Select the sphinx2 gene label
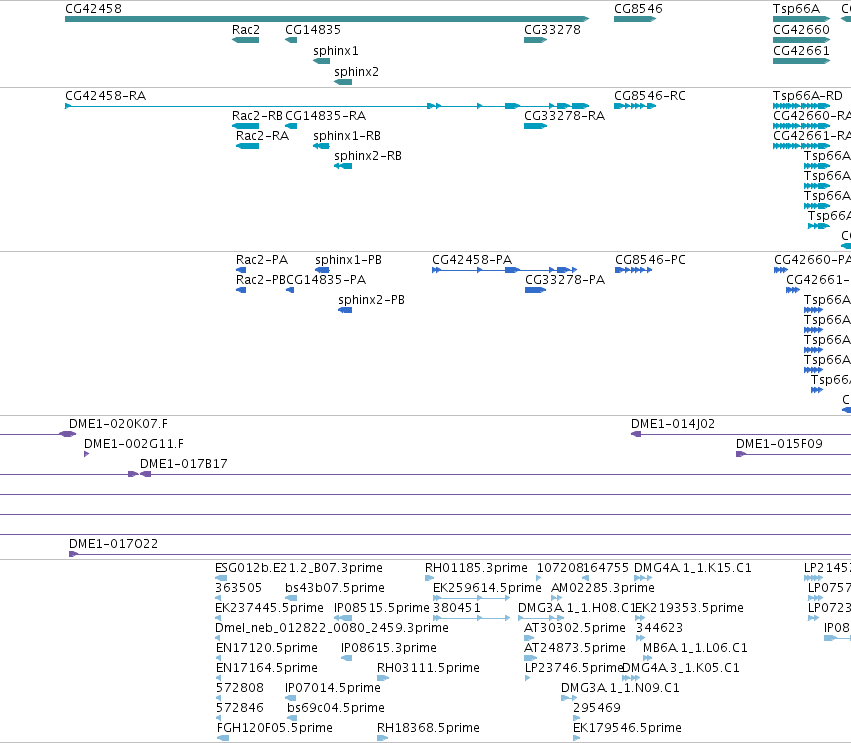851x743 pixels. [x=356, y=72]
